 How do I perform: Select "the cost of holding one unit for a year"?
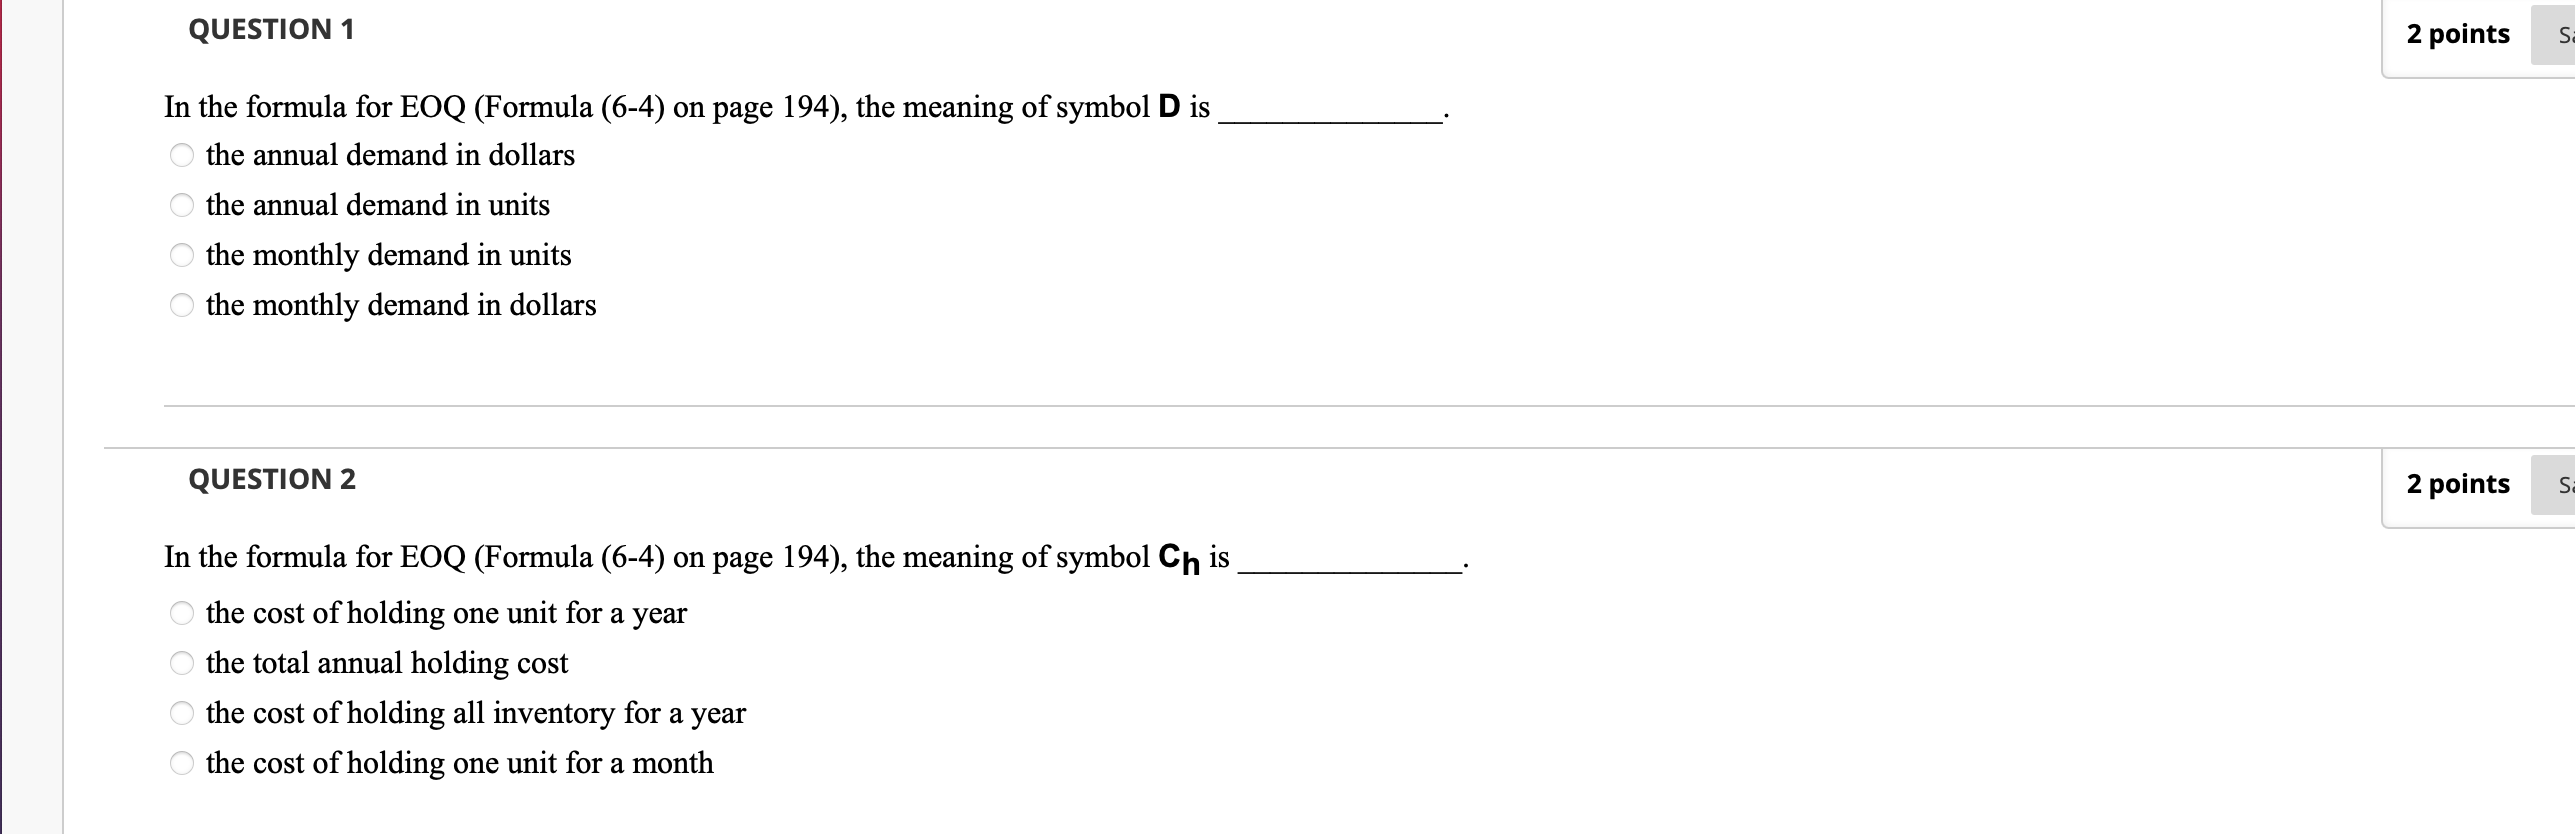pyautogui.click(x=181, y=614)
